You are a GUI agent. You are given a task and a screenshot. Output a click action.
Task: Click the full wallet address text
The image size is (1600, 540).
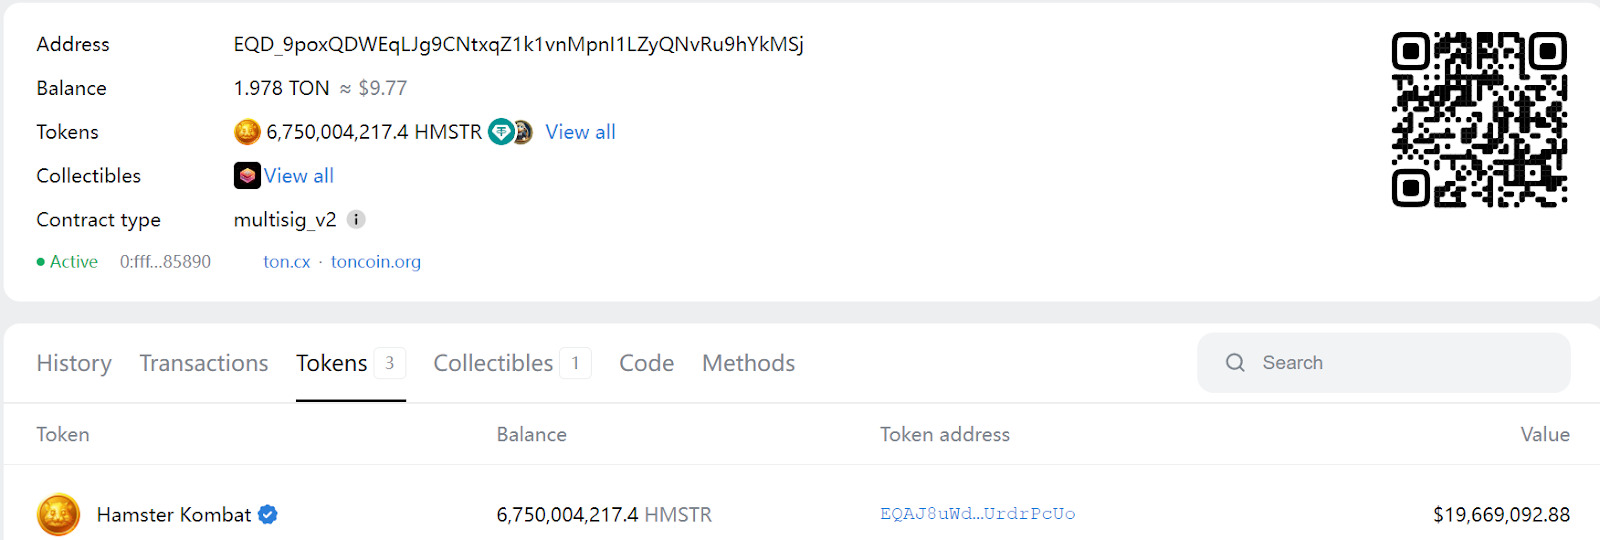coord(518,44)
